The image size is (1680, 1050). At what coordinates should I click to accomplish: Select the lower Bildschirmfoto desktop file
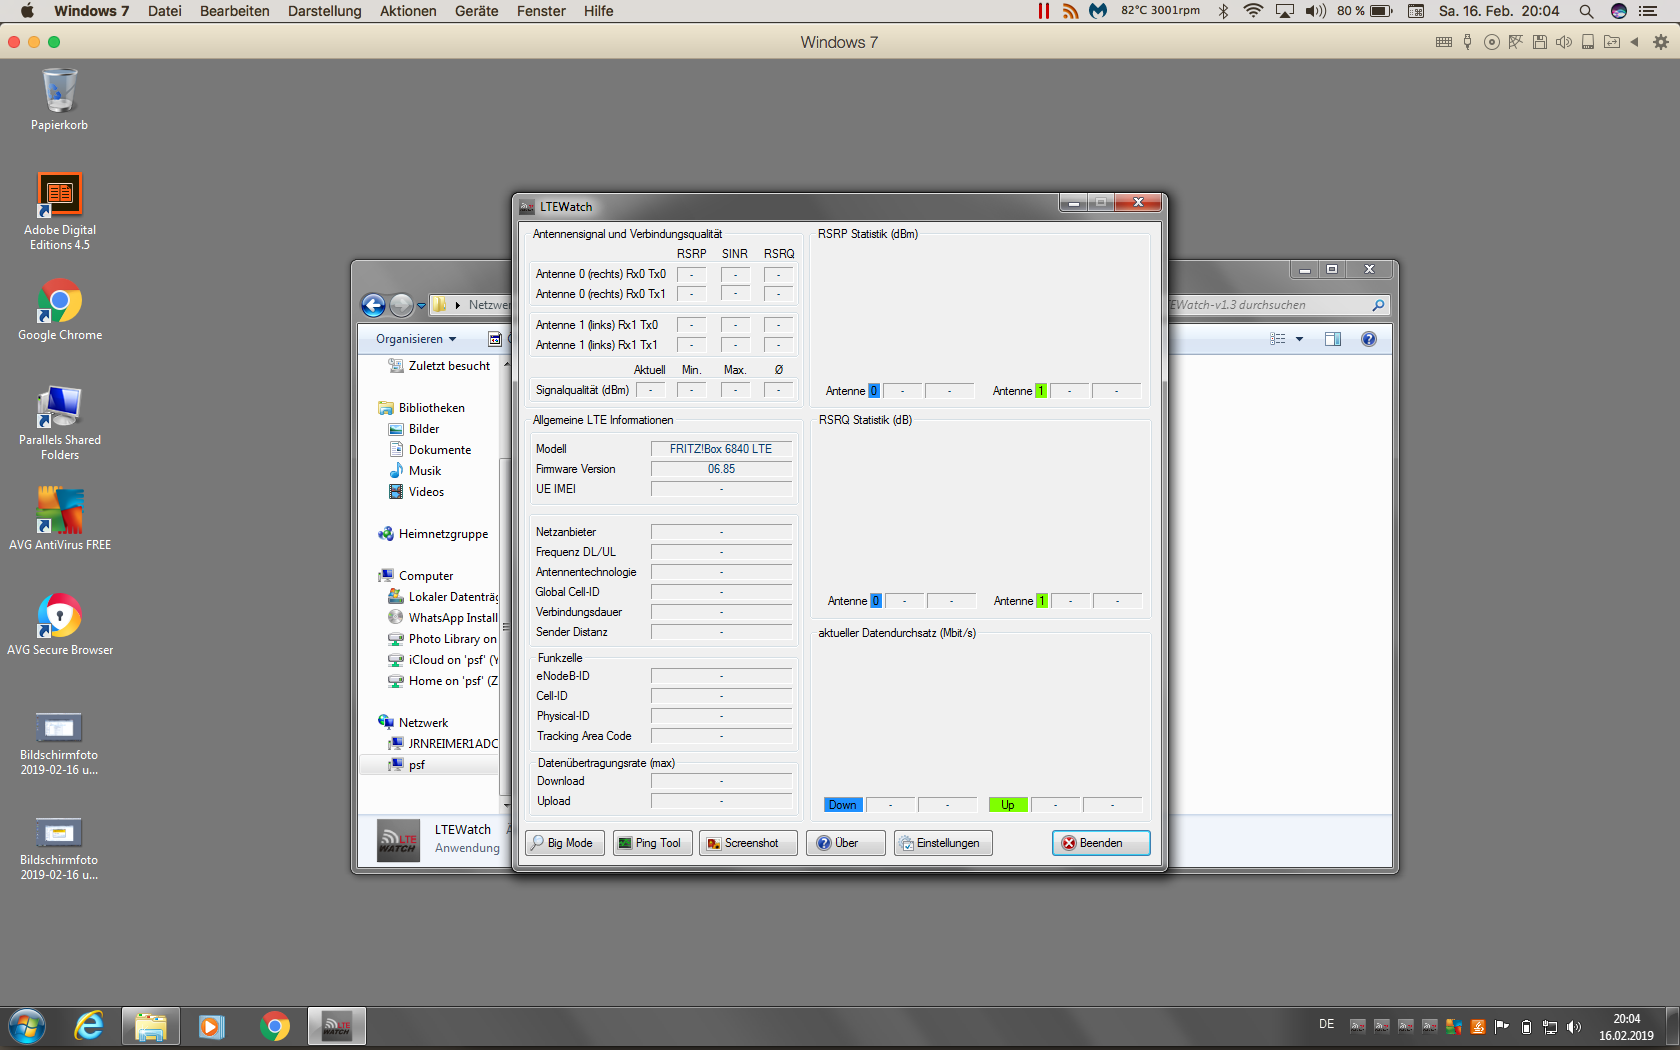59,848
